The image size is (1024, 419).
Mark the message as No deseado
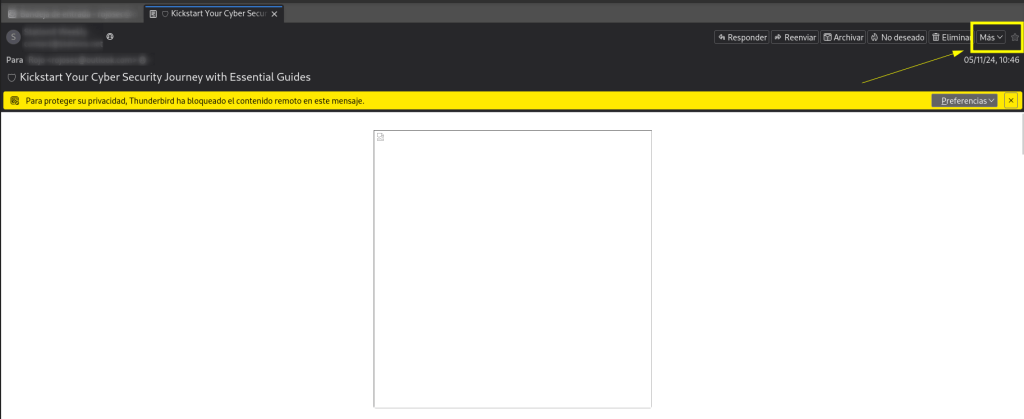pyautogui.click(x=897, y=37)
